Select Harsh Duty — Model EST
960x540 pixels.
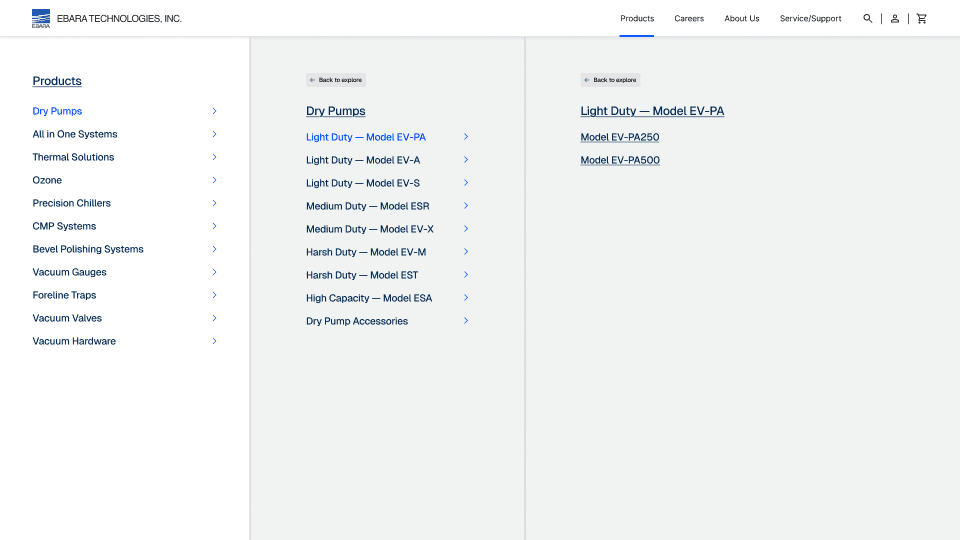(362, 276)
